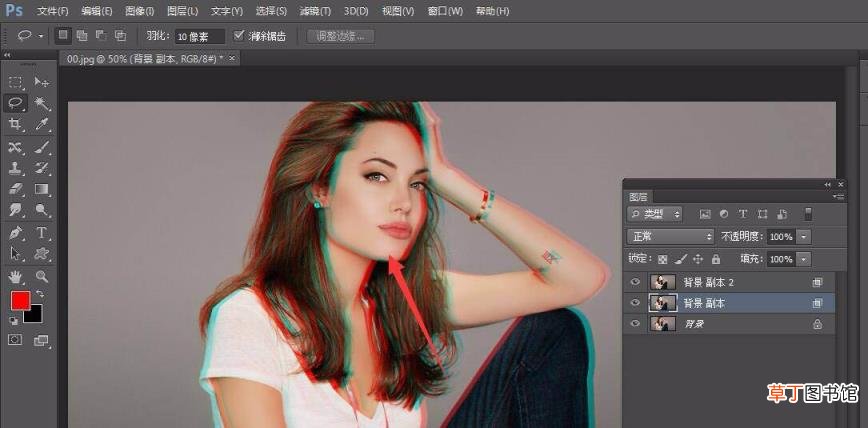This screenshot has width=868, height=428.
Task: Open the Layers panel options menu
Action: coord(839,197)
